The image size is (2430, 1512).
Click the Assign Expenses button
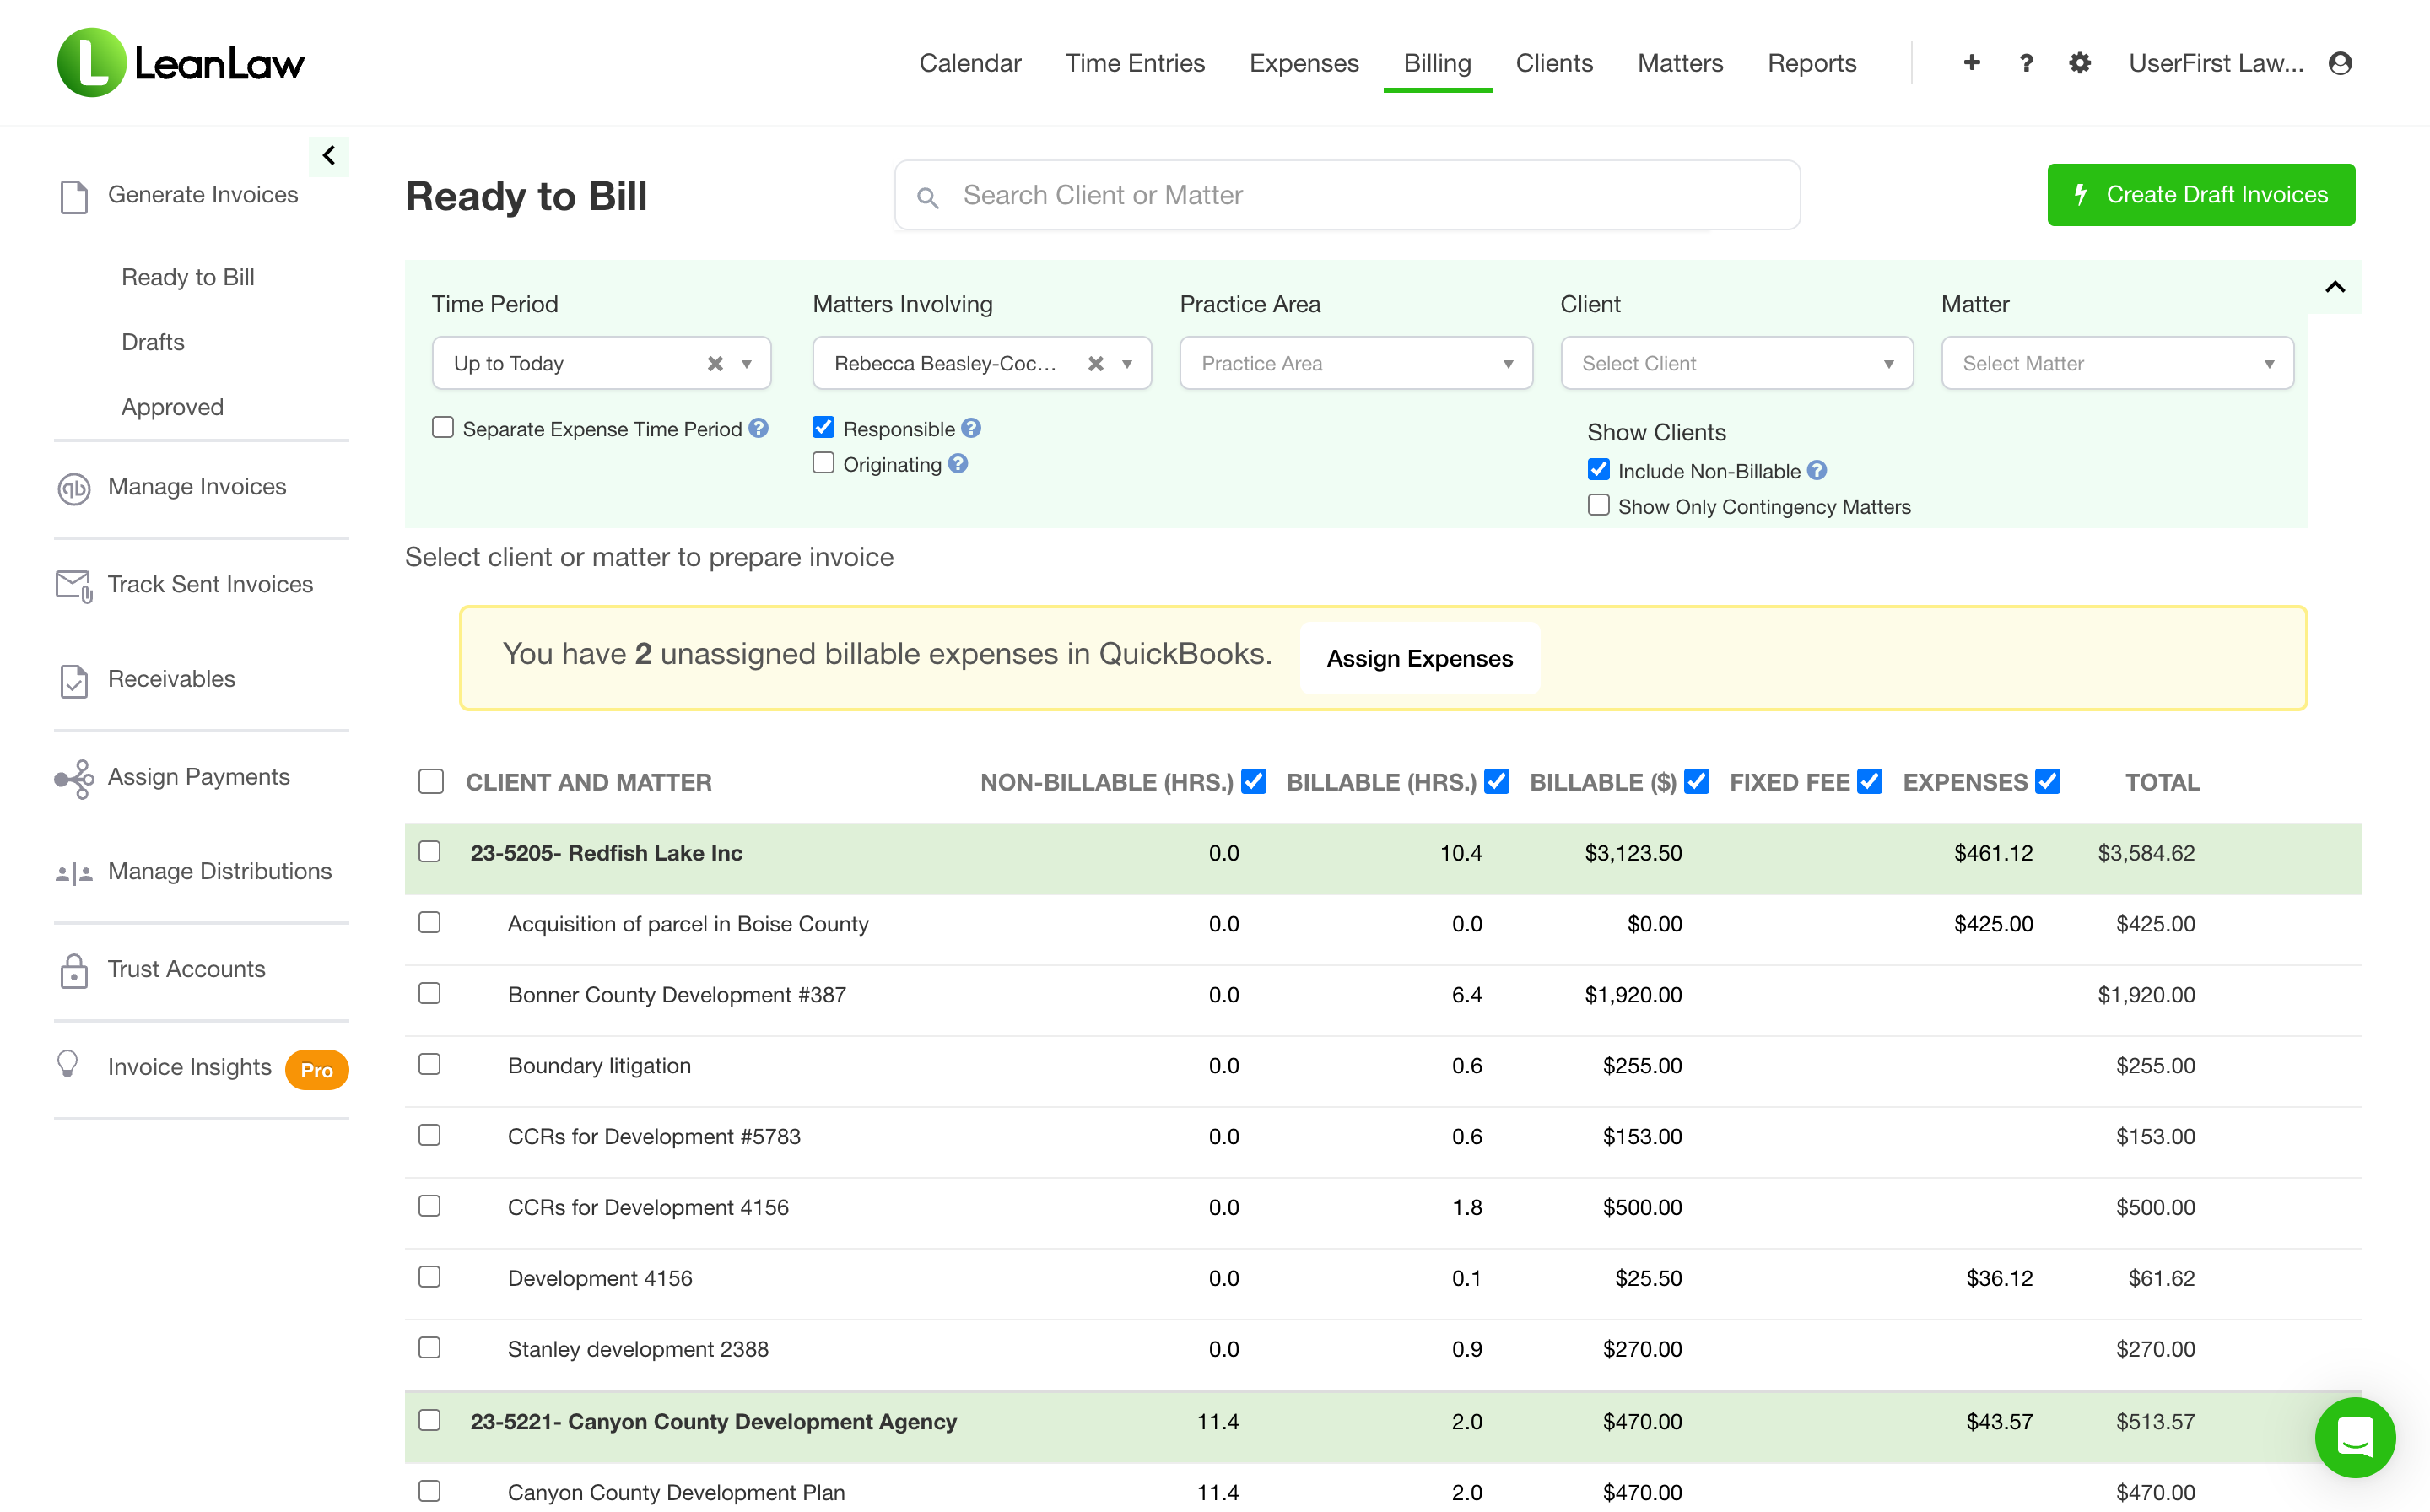pos(1420,659)
